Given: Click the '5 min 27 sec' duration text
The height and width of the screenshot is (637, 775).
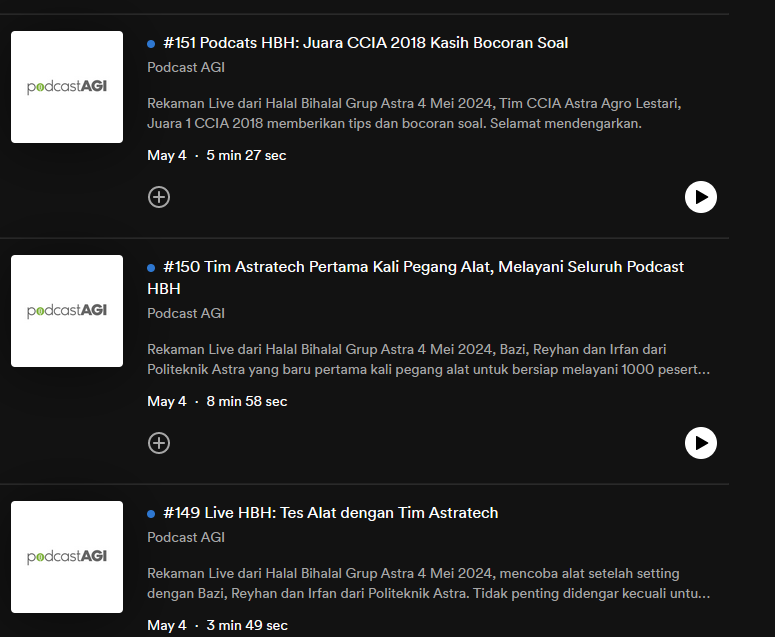Looking at the screenshot, I should (x=246, y=155).
